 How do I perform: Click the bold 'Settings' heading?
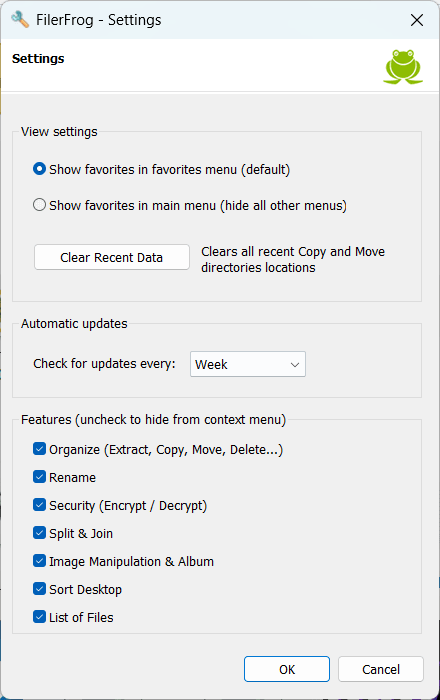pos(38,58)
